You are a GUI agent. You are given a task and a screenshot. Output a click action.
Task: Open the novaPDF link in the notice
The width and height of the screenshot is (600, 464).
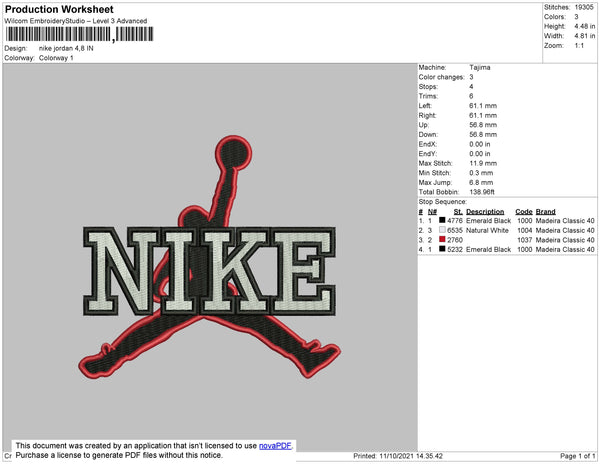click(x=275, y=446)
